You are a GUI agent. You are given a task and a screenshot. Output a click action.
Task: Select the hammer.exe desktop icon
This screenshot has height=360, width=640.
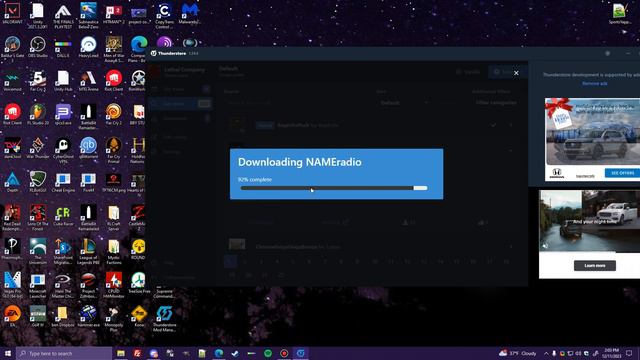(88, 317)
